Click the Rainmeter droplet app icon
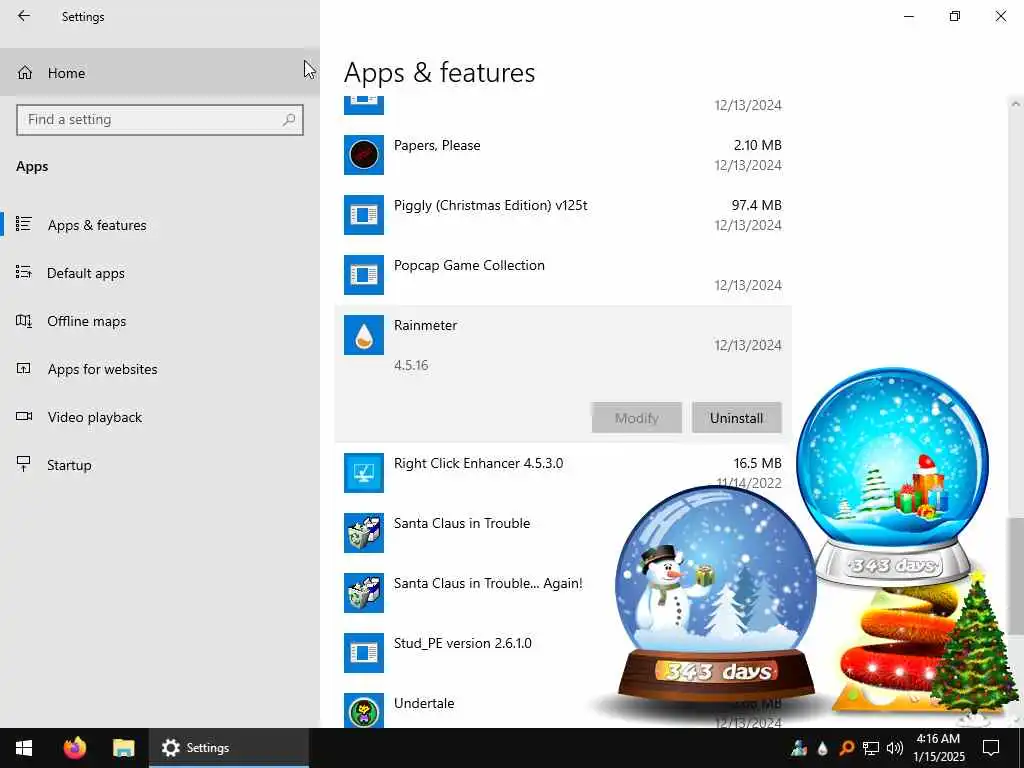Viewport: 1024px width, 768px height. [364, 335]
